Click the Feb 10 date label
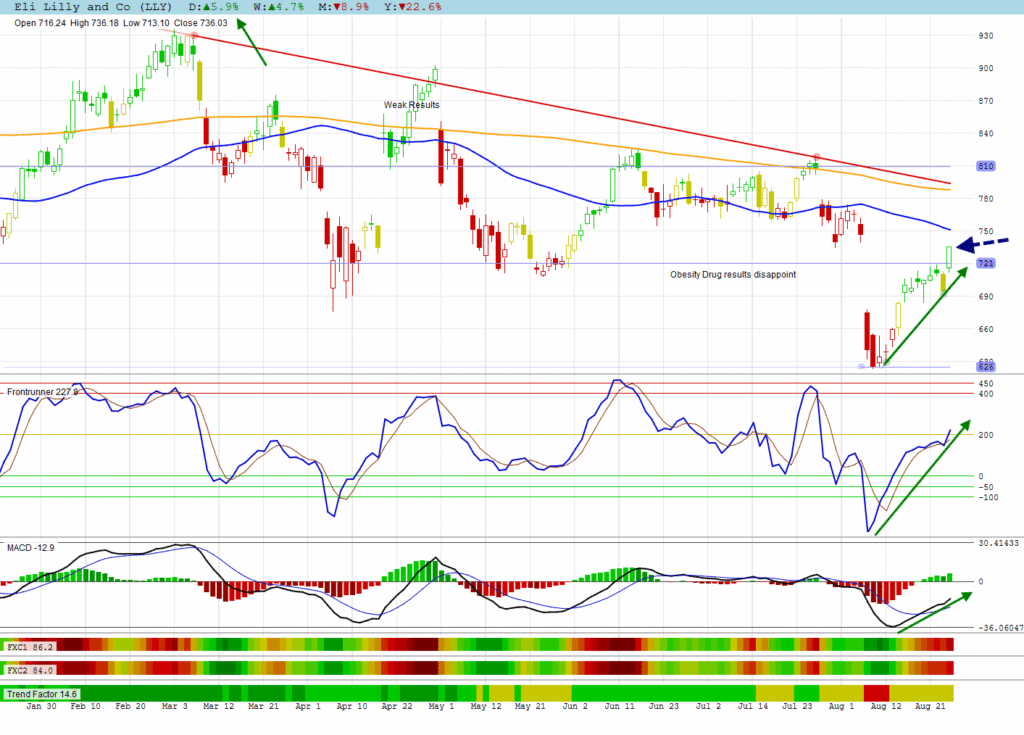Image resolution: width=1024 pixels, height=735 pixels. 86,706
